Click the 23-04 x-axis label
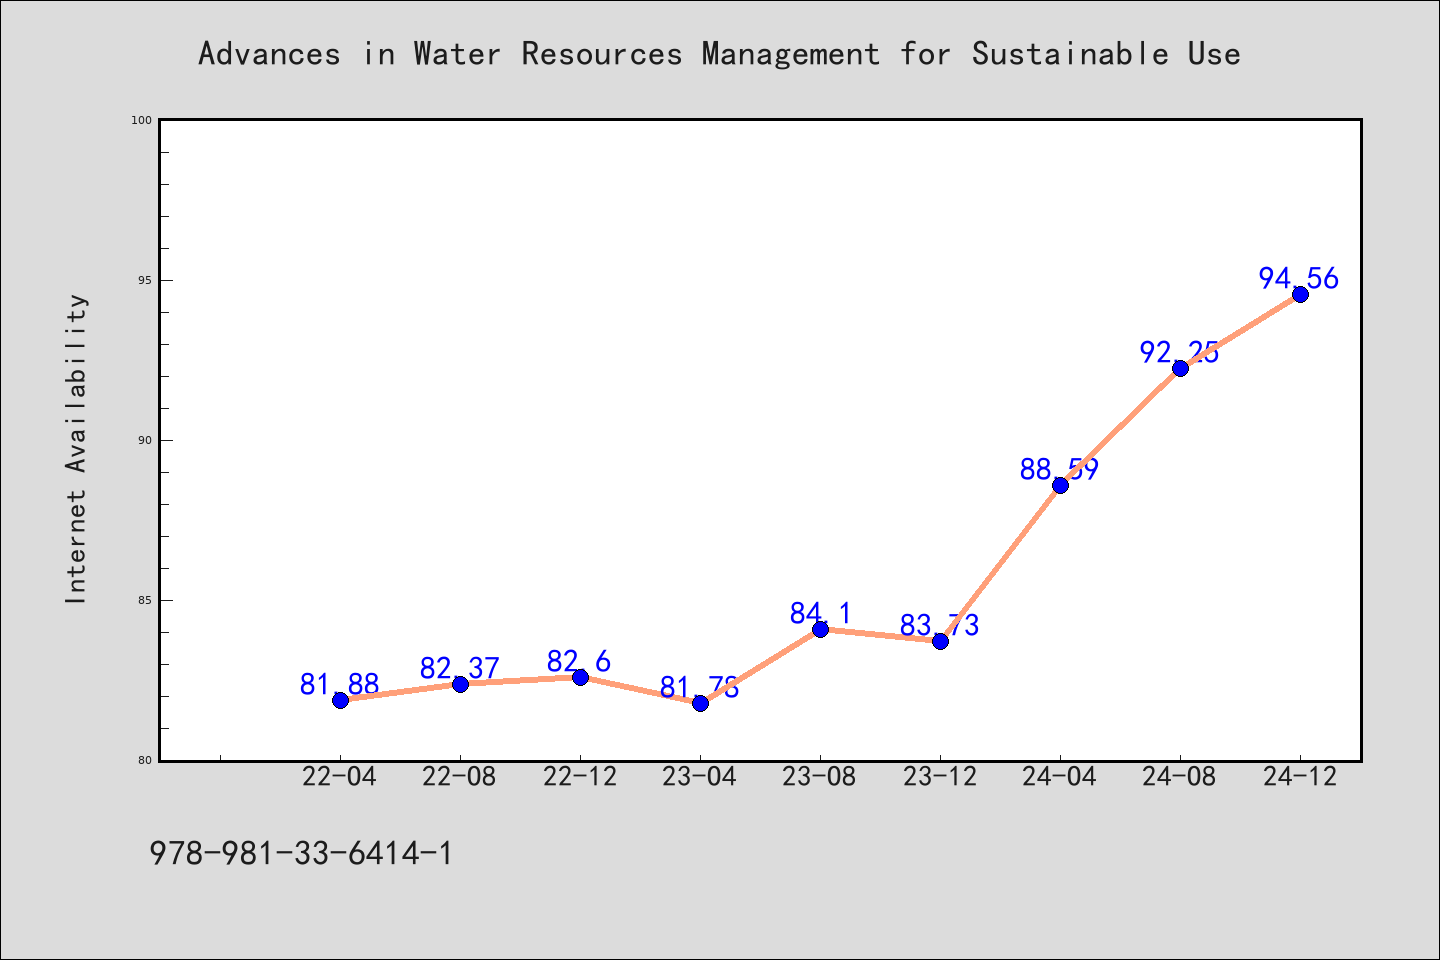This screenshot has height=960, width=1440. [x=700, y=777]
